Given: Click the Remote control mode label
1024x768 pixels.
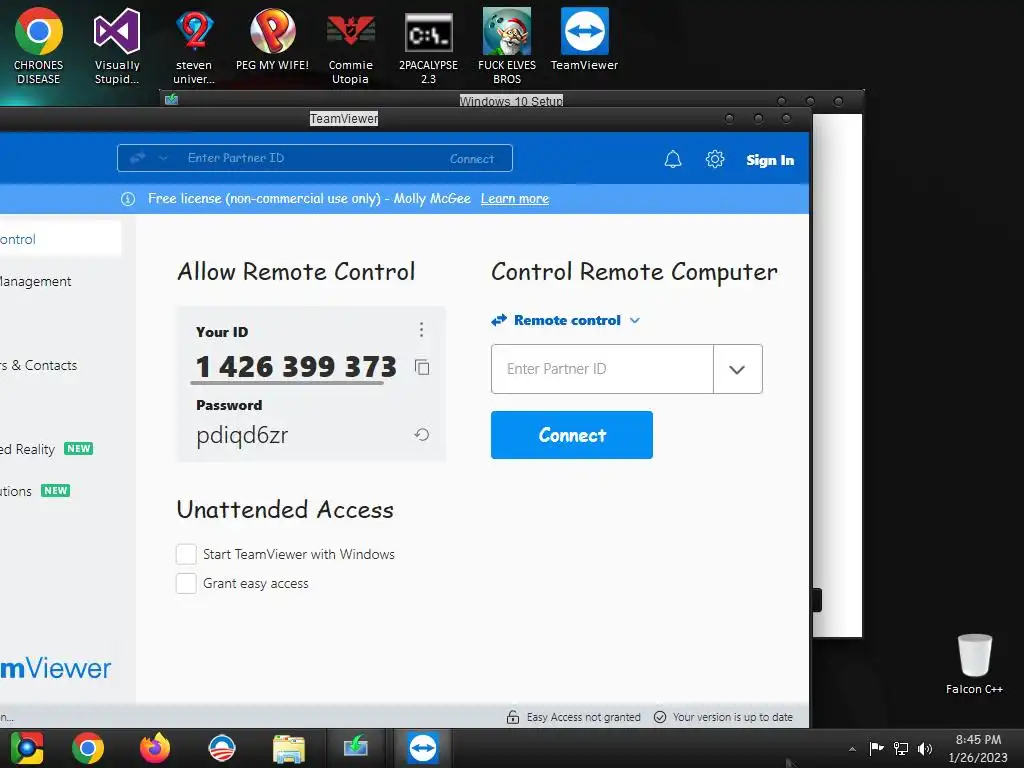Looking at the screenshot, I should (567, 320).
